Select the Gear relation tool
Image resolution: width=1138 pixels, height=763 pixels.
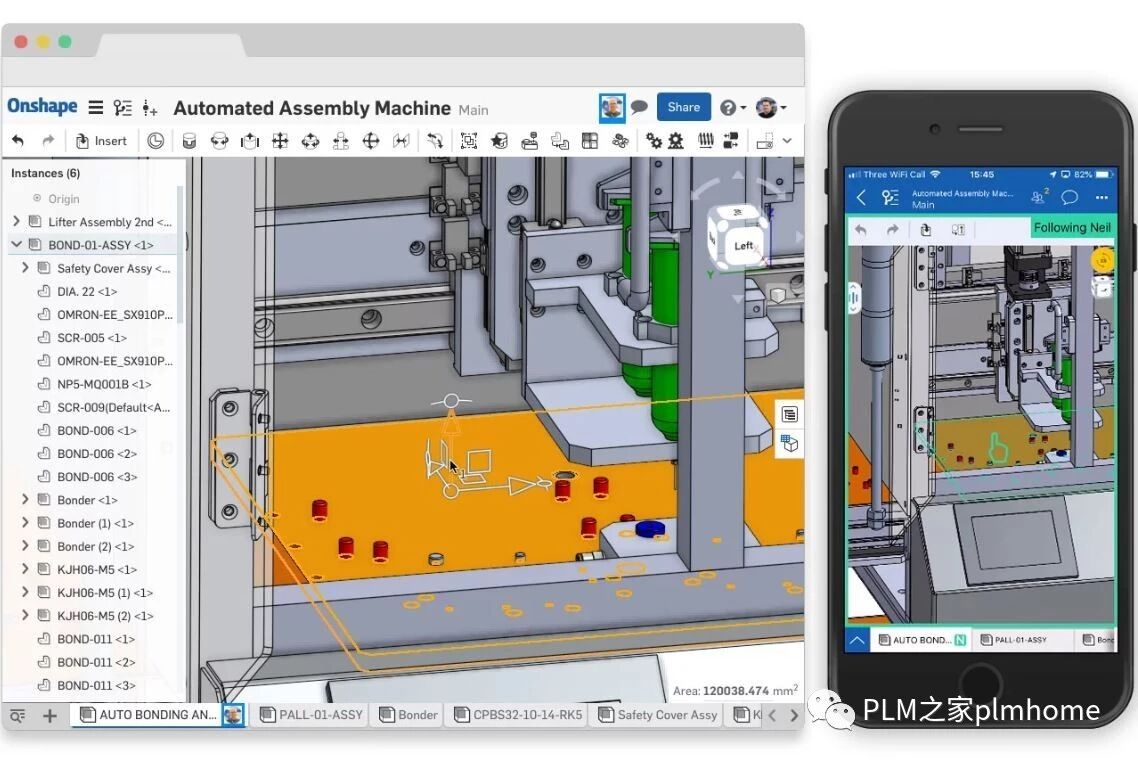(x=654, y=141)
